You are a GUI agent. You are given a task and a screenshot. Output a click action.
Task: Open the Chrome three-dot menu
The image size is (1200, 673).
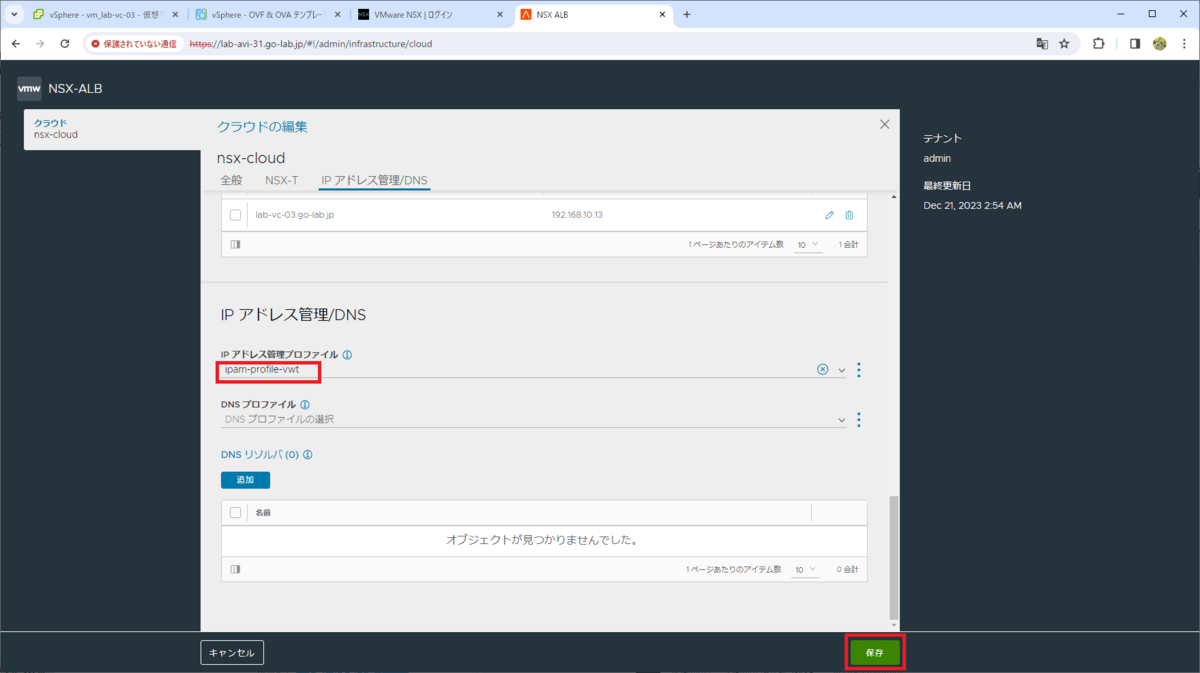(1183, 44)
